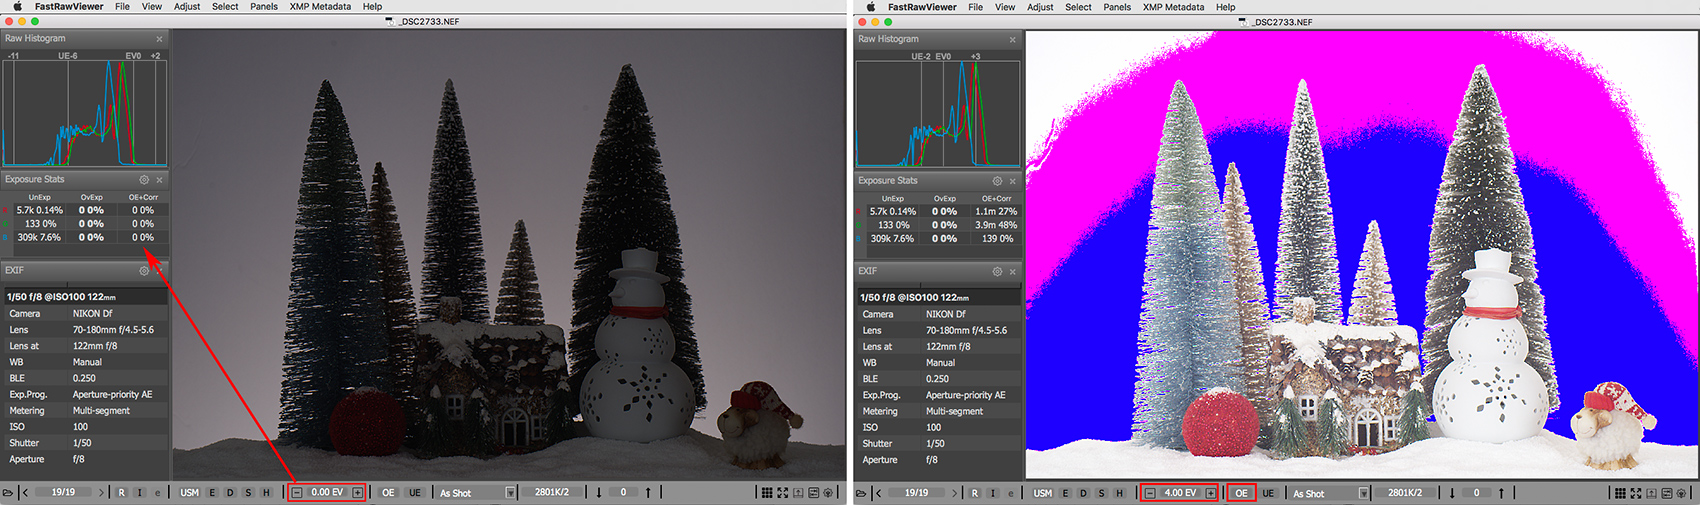
Task: Go to previous image arrow in right window
Action: [878, 493]
